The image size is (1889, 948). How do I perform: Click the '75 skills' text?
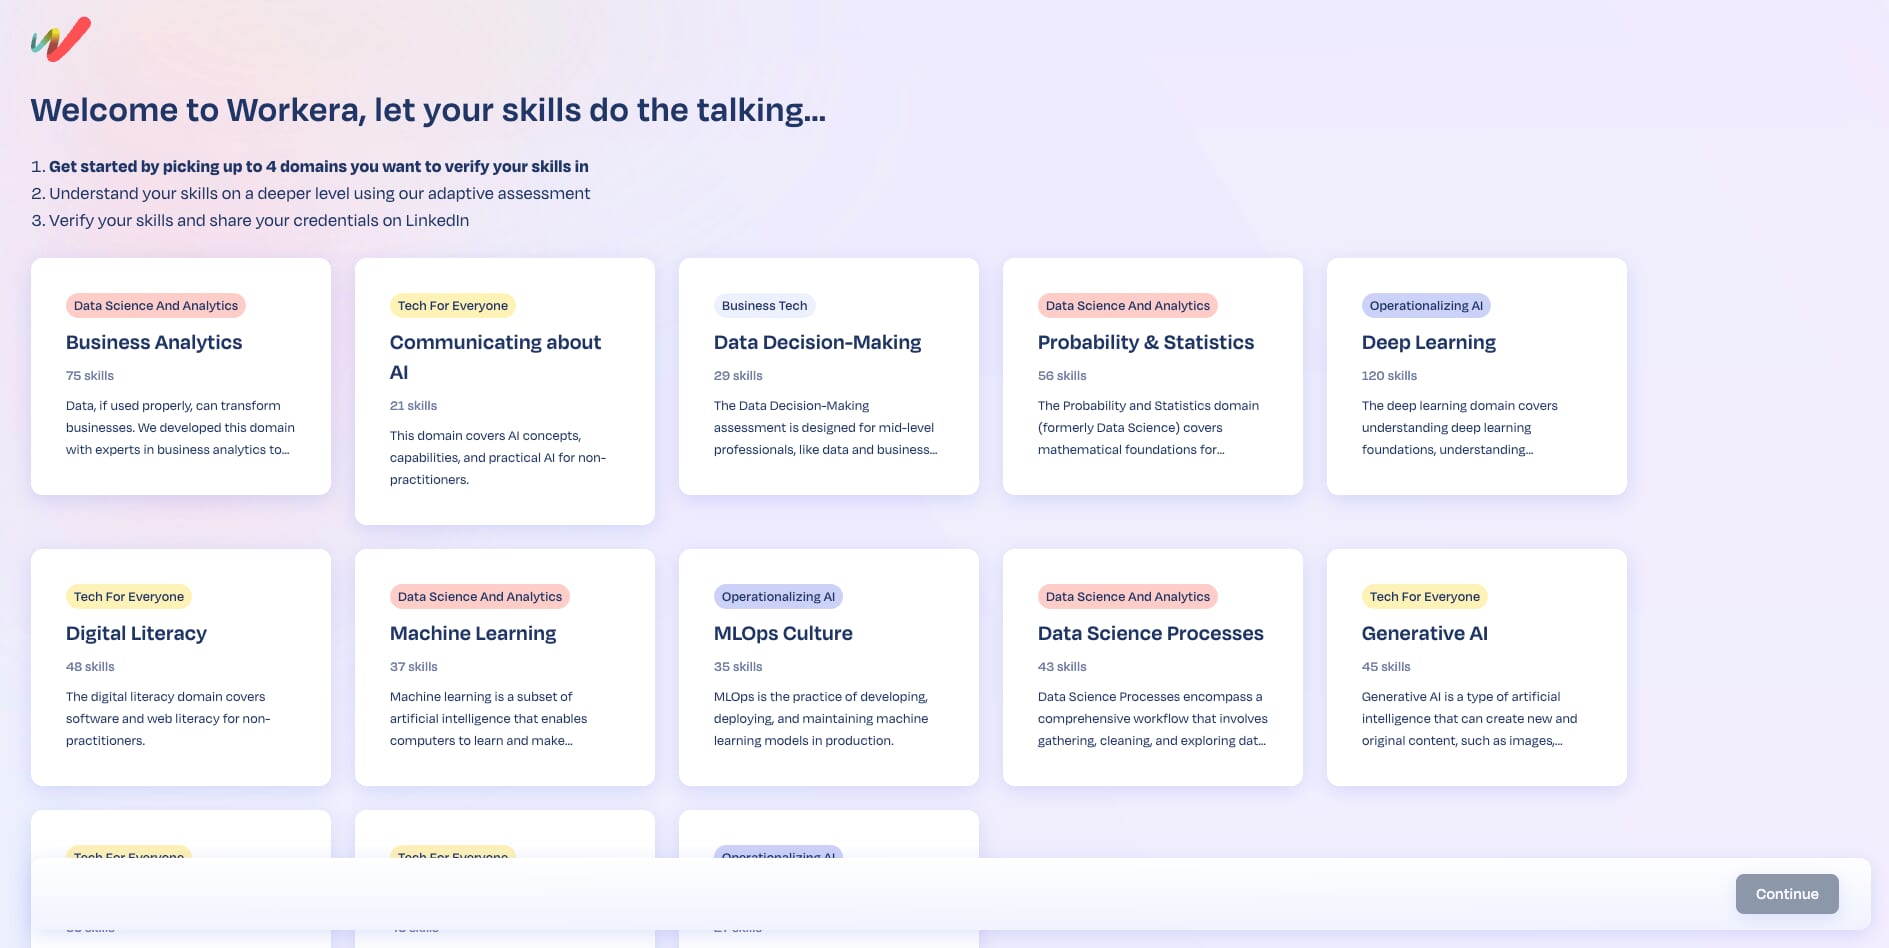[x=90, y=376]
